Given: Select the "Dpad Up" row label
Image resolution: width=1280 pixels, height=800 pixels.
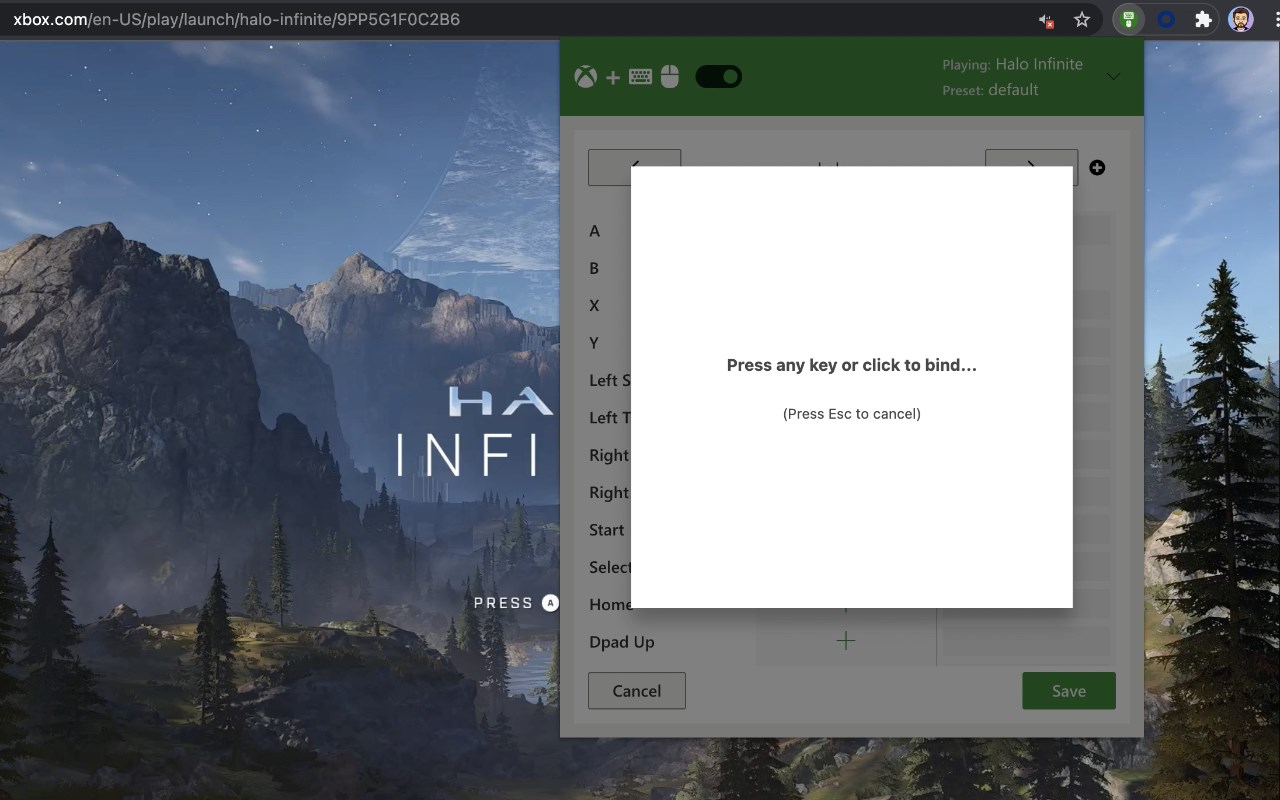Looking at the screenshot, I should coord(622,642).
